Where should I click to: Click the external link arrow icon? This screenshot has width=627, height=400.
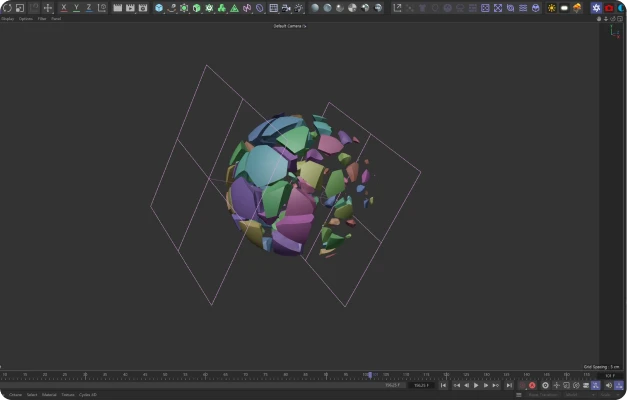pyautogui.click(x=397, y=8)
